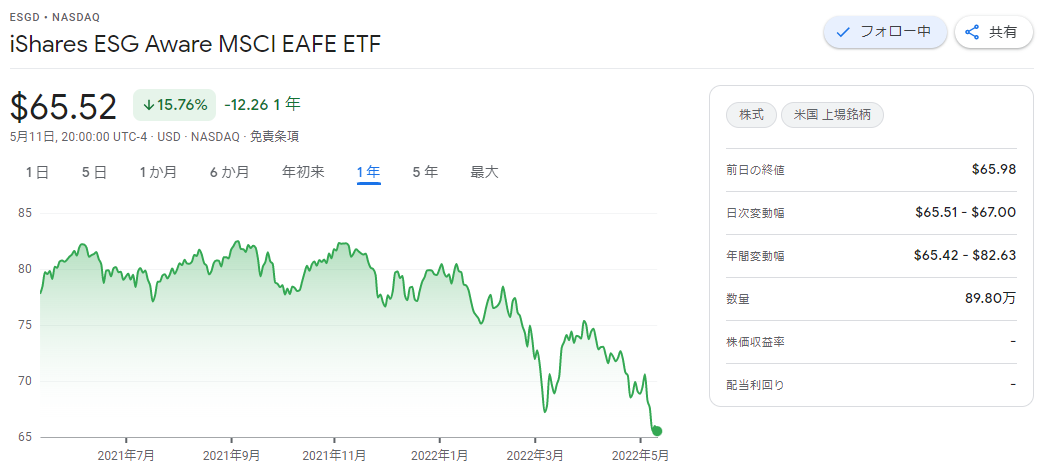Select the 5日 range tab
The height and width of the screenshot is (474, 1051).
pos(95,172)
